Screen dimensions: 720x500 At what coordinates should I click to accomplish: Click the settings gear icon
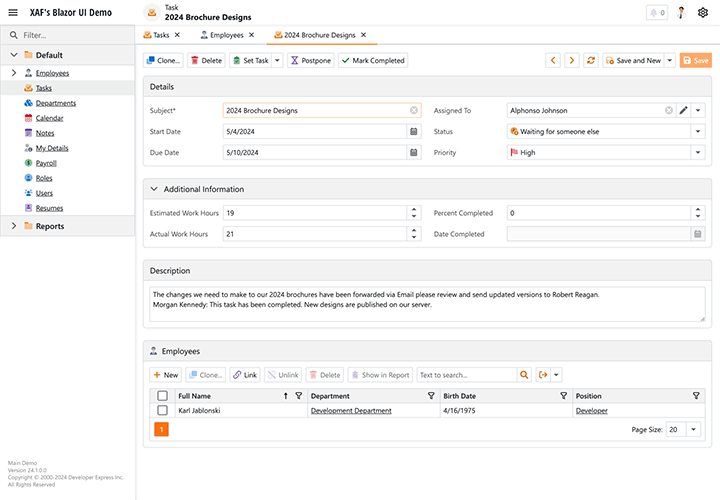pyautogui.click(x=702, y=13)
